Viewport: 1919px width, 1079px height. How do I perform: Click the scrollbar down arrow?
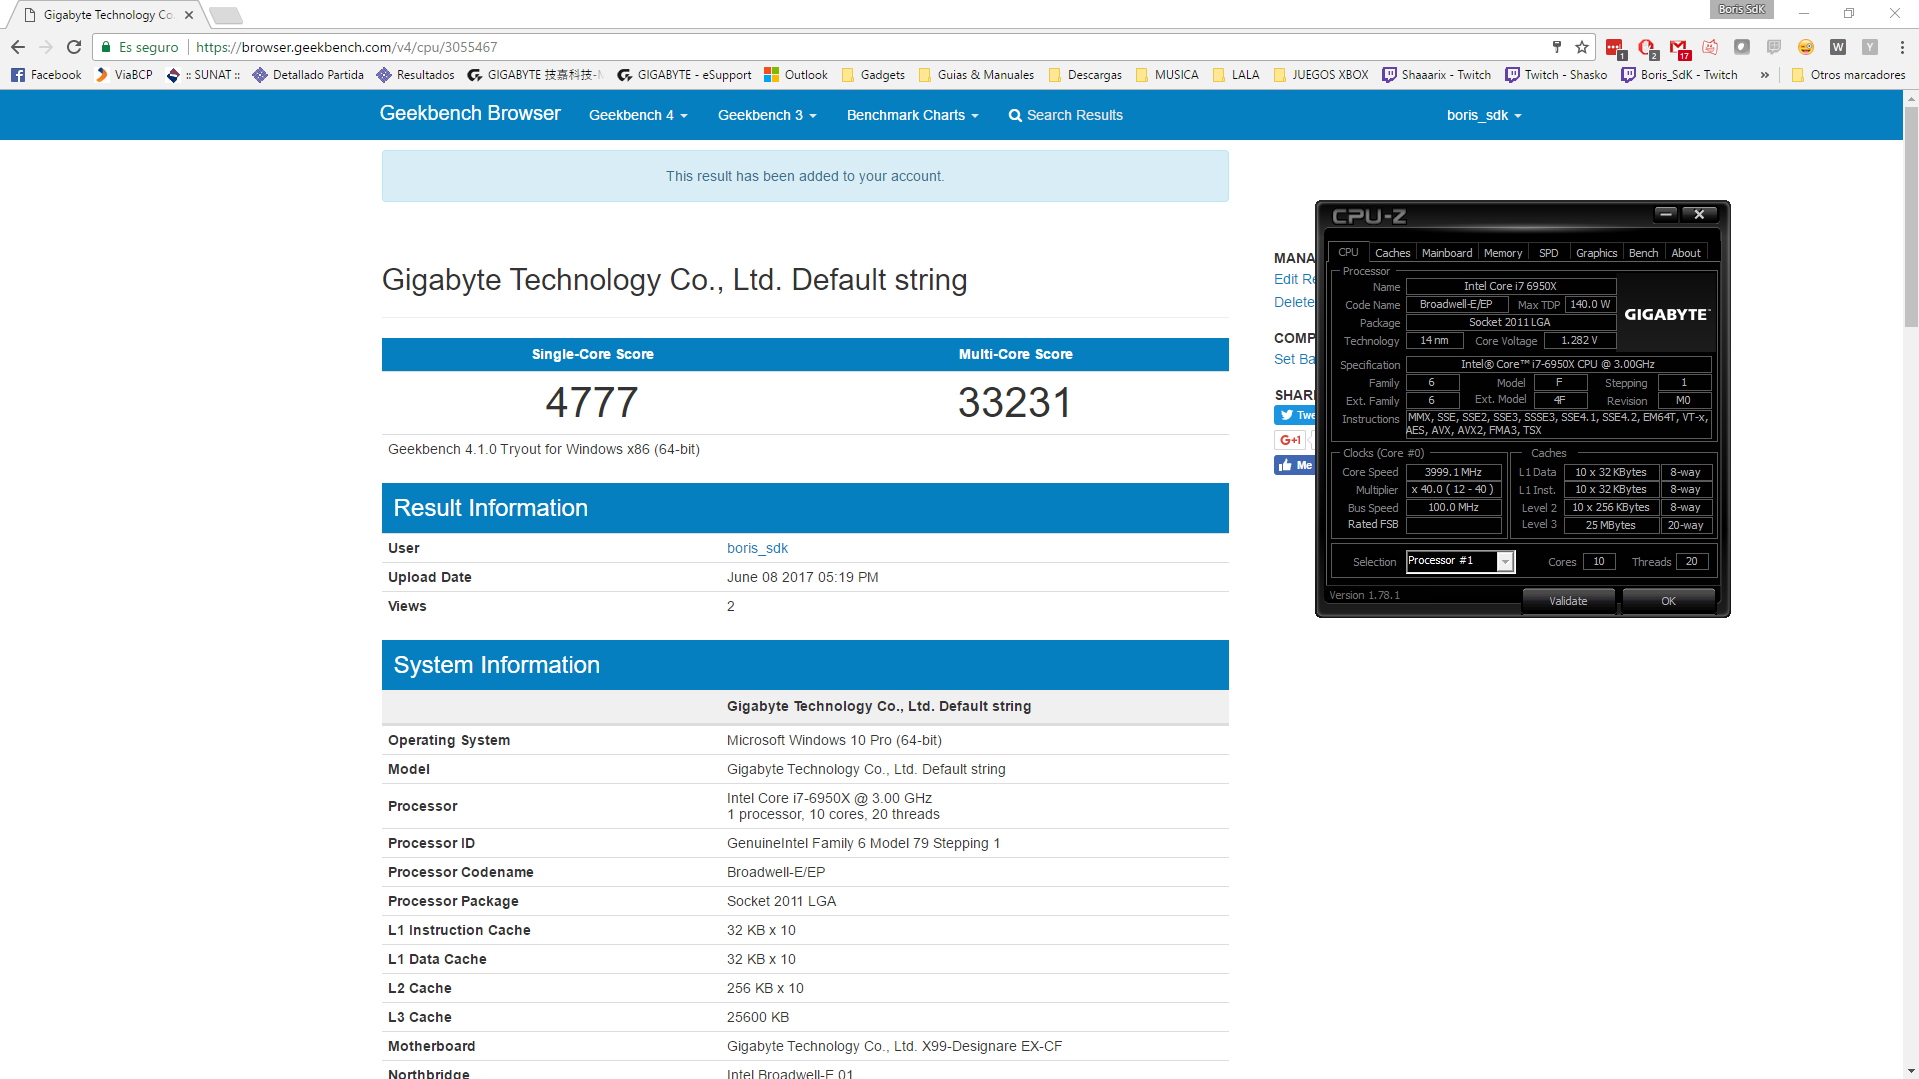pyautogui.click(x=1910, y=1071)
